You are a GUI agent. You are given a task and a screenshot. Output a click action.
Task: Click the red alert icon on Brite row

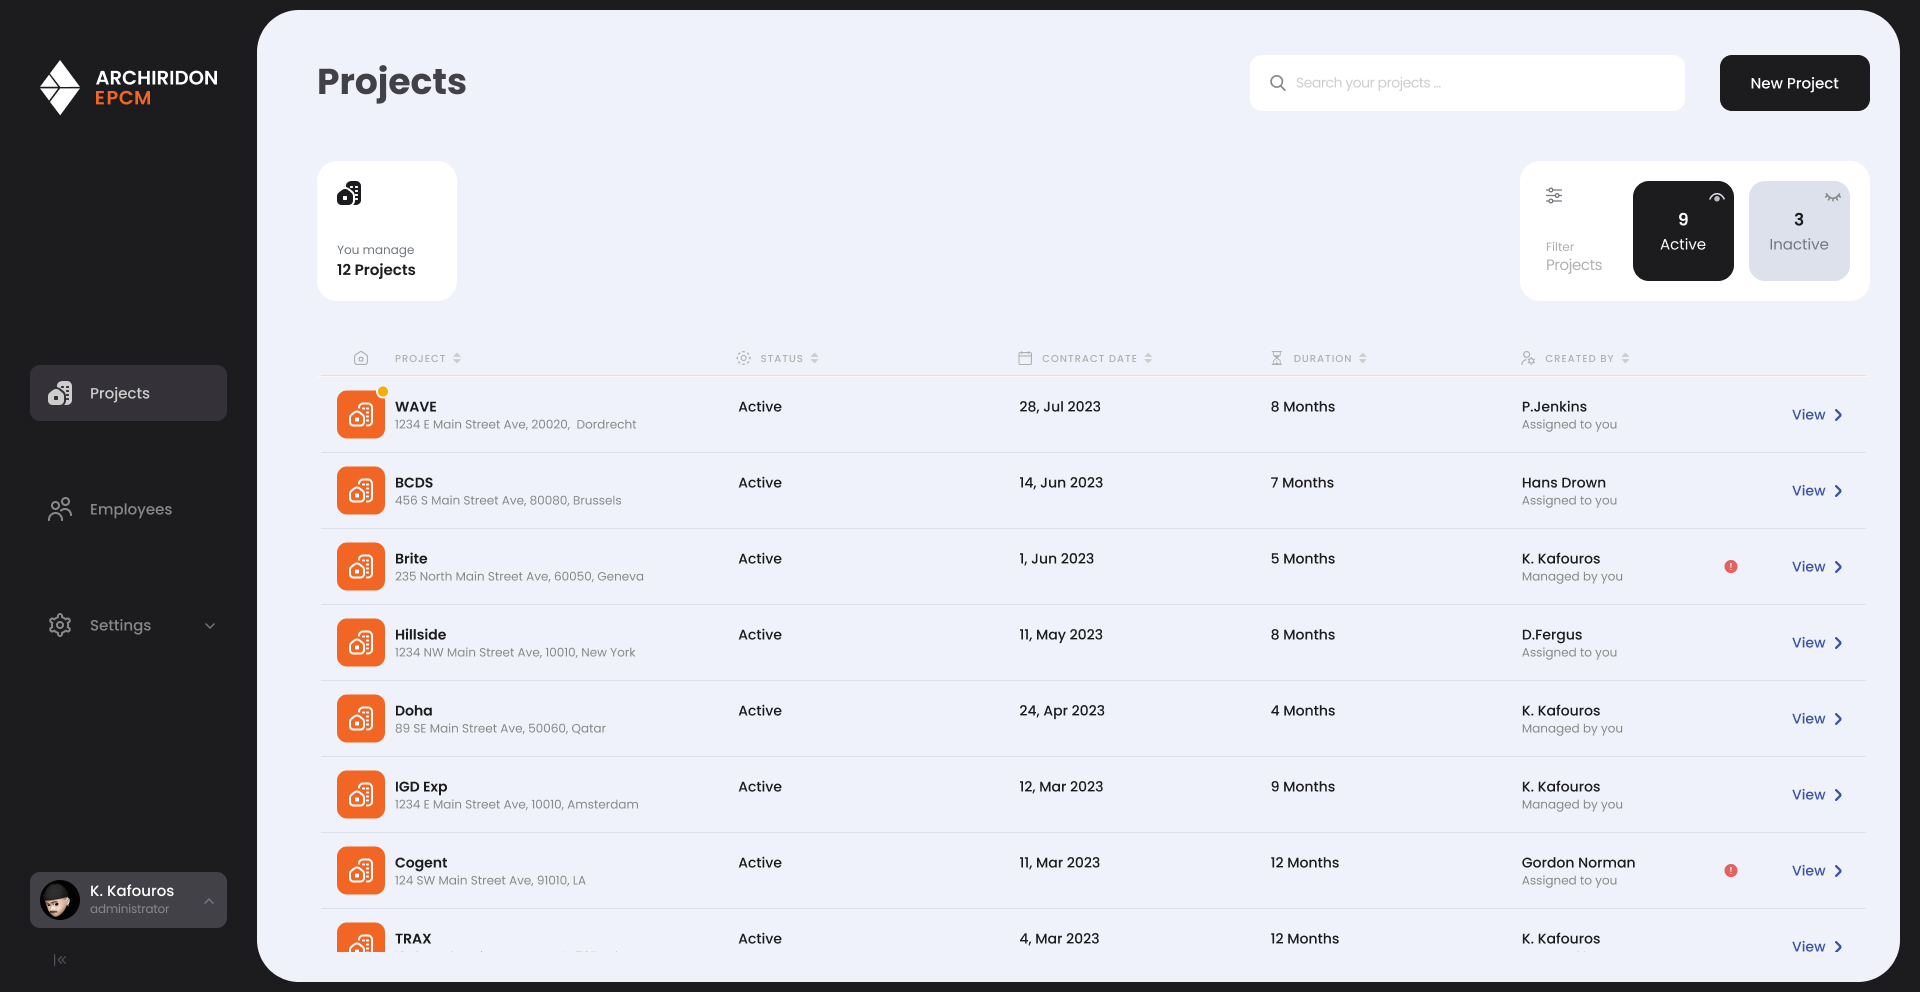pyautogui.click(x=1731, y=567)
